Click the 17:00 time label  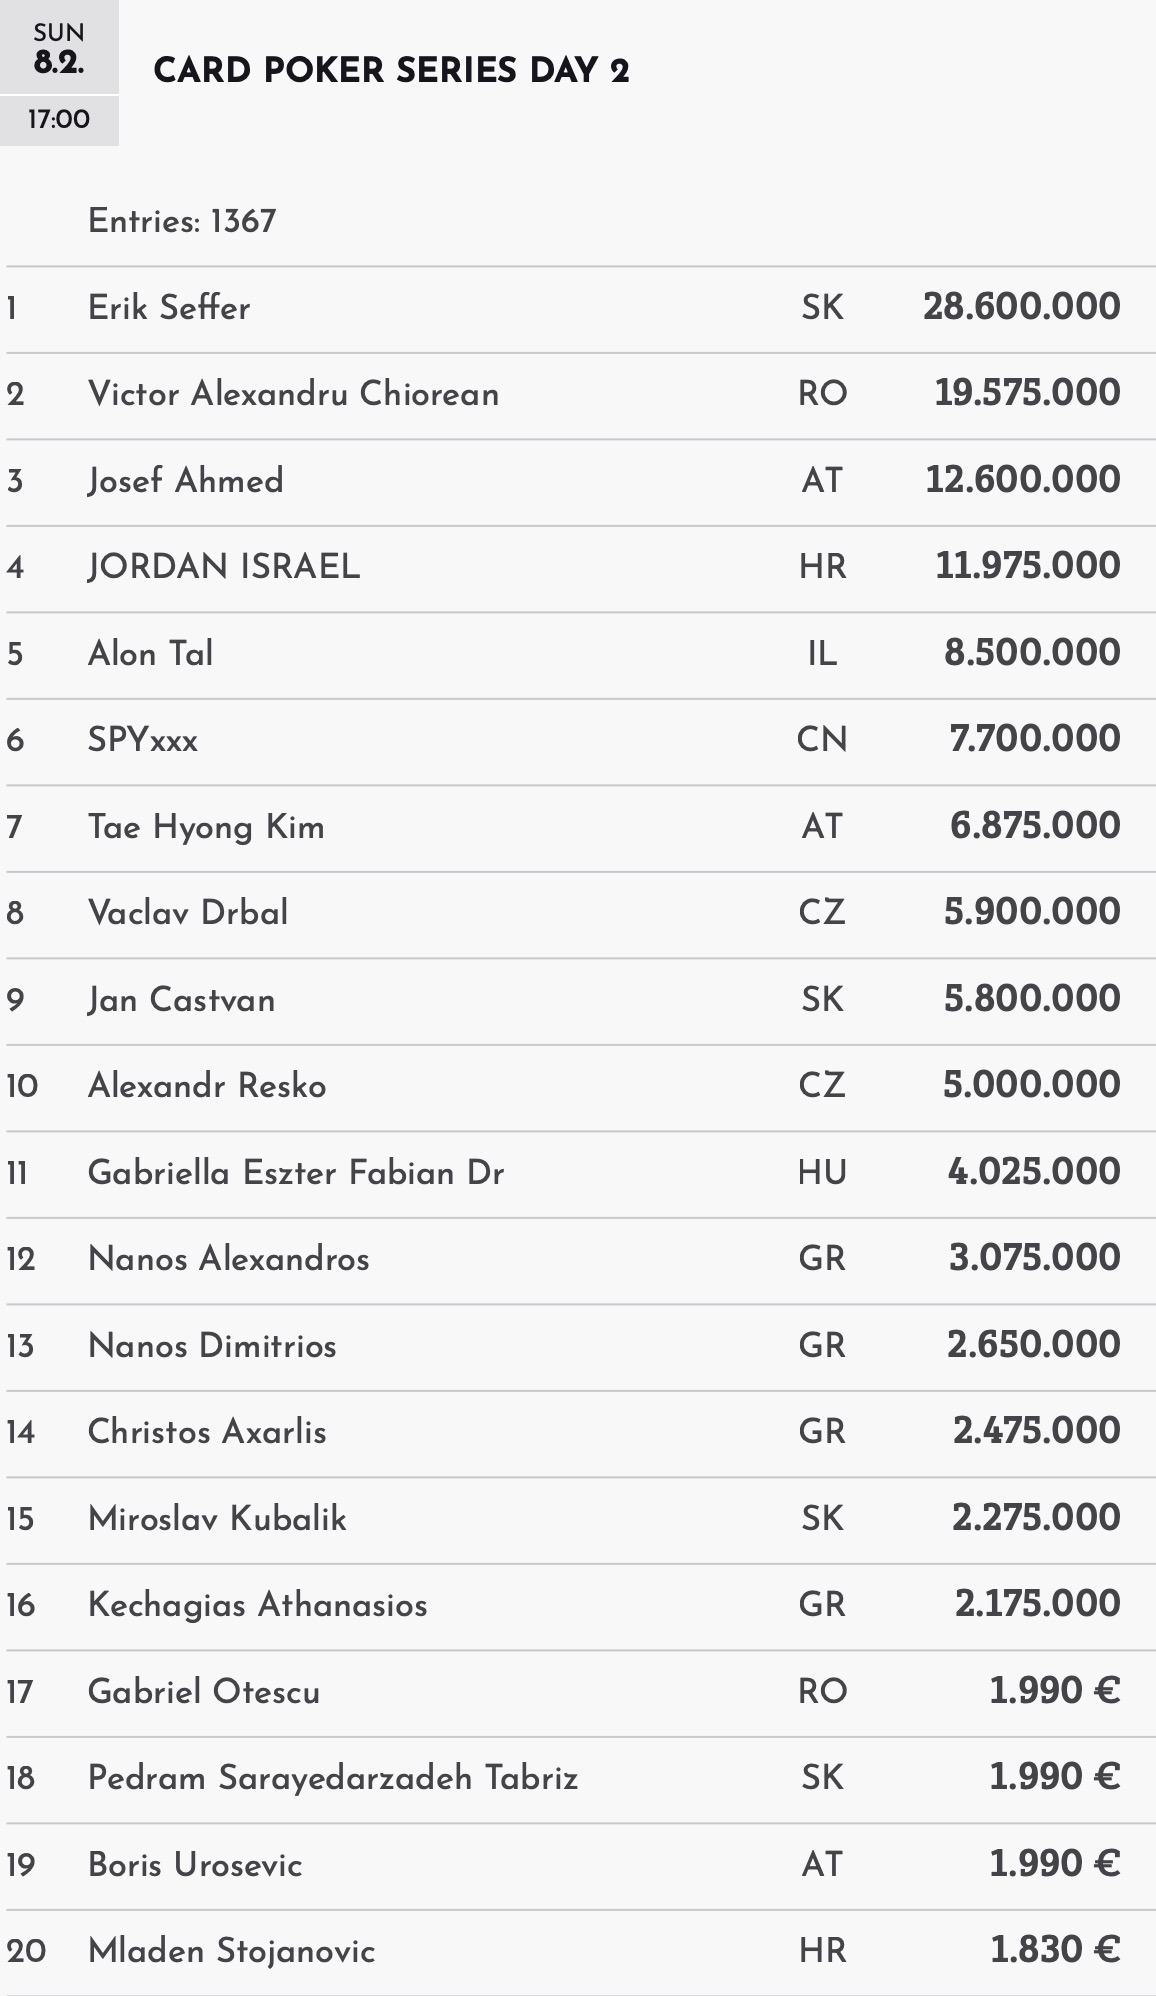click(59, 120)
